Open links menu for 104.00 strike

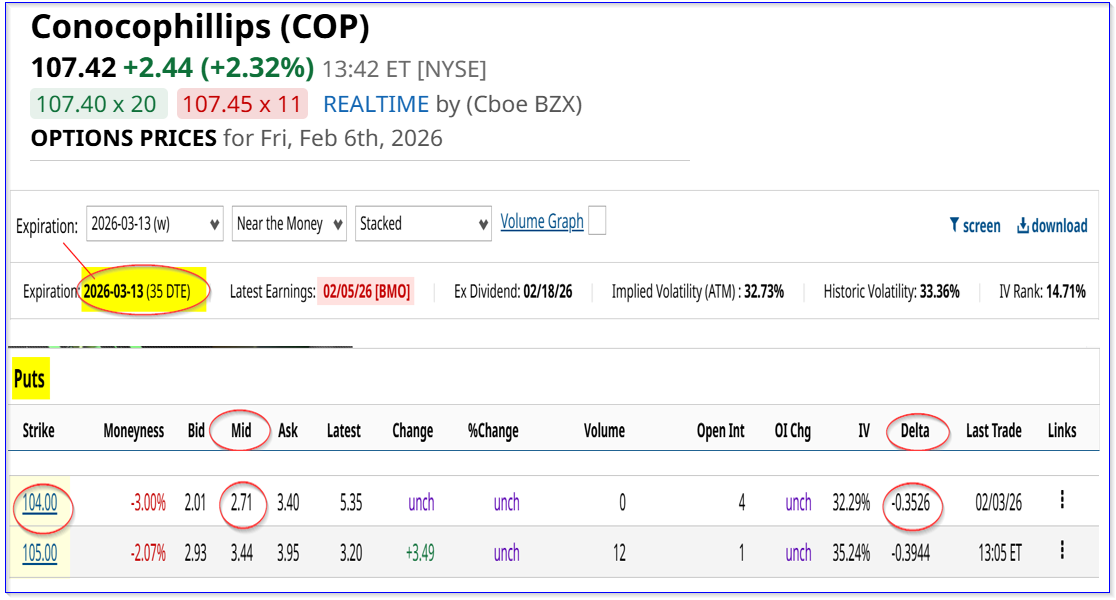pos(1062,501)
